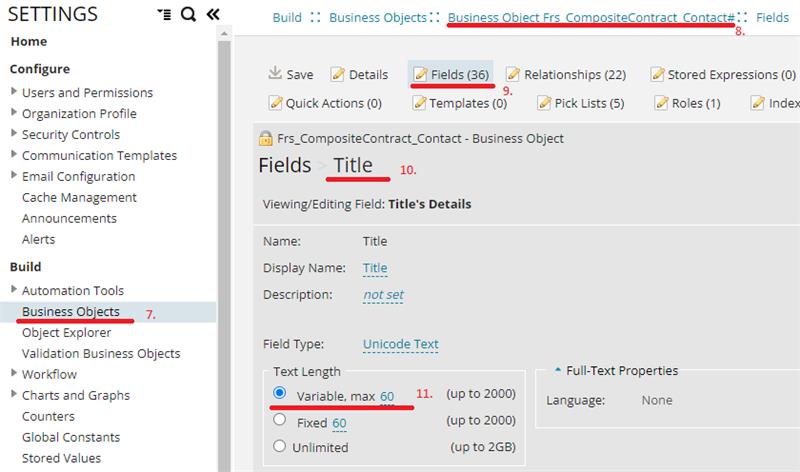Click the Details pencil icon
800x472 pixels.
coord(338,74)
